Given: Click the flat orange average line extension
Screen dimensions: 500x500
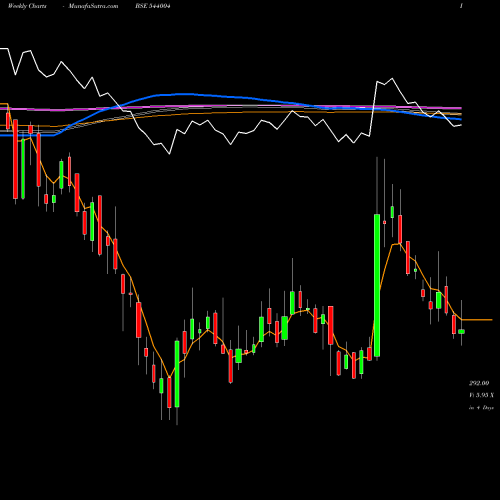Looking at the screenshot, I should (477, 320).
